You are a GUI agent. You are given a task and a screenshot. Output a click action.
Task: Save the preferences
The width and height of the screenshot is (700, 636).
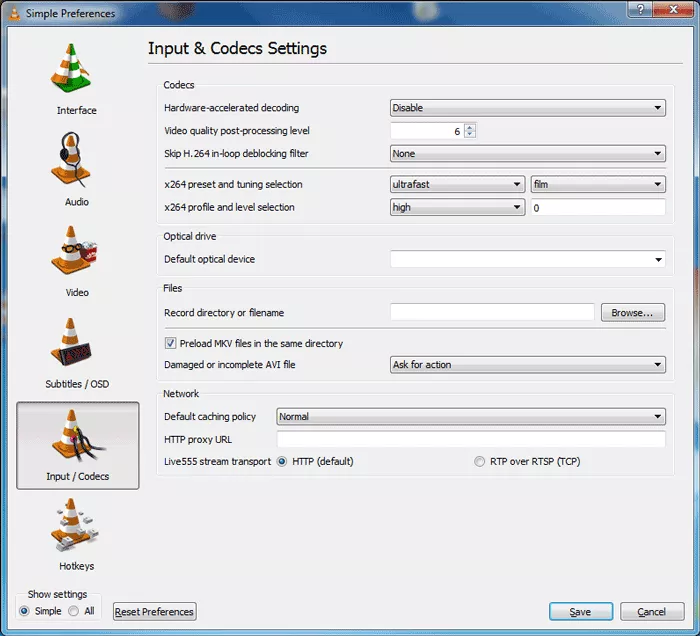[581, 611]
